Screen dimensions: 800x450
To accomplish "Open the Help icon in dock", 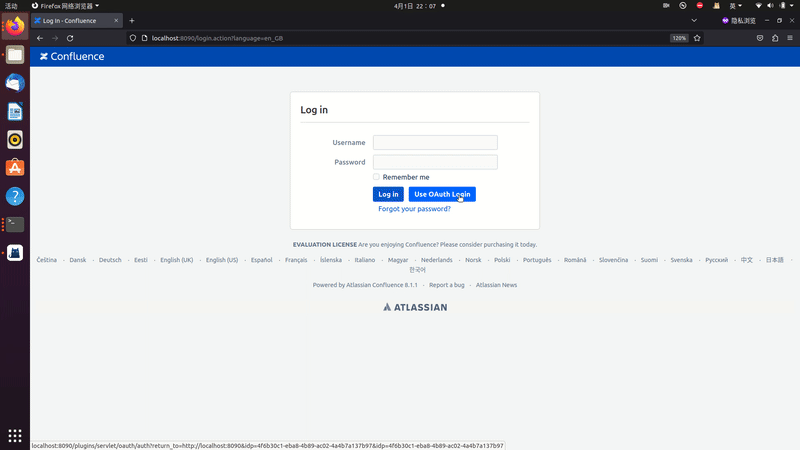I will click(15, 196).
